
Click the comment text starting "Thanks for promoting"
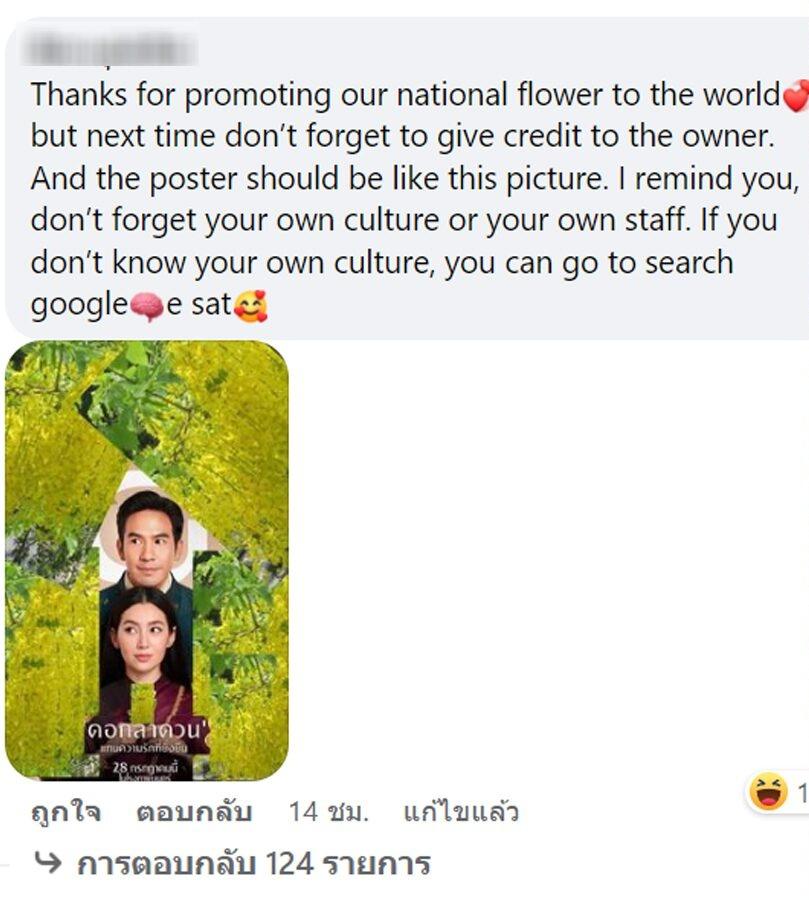tap(400, 180)
